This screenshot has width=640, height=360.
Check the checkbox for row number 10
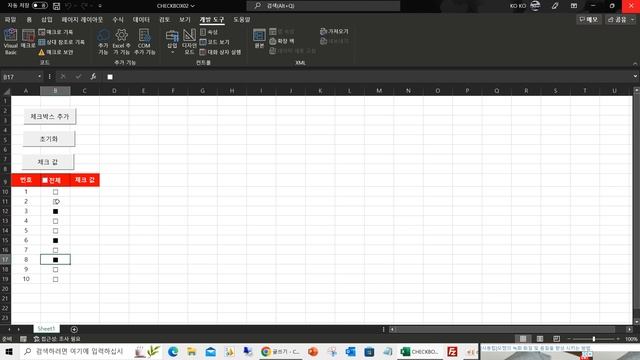pos(56,280)
